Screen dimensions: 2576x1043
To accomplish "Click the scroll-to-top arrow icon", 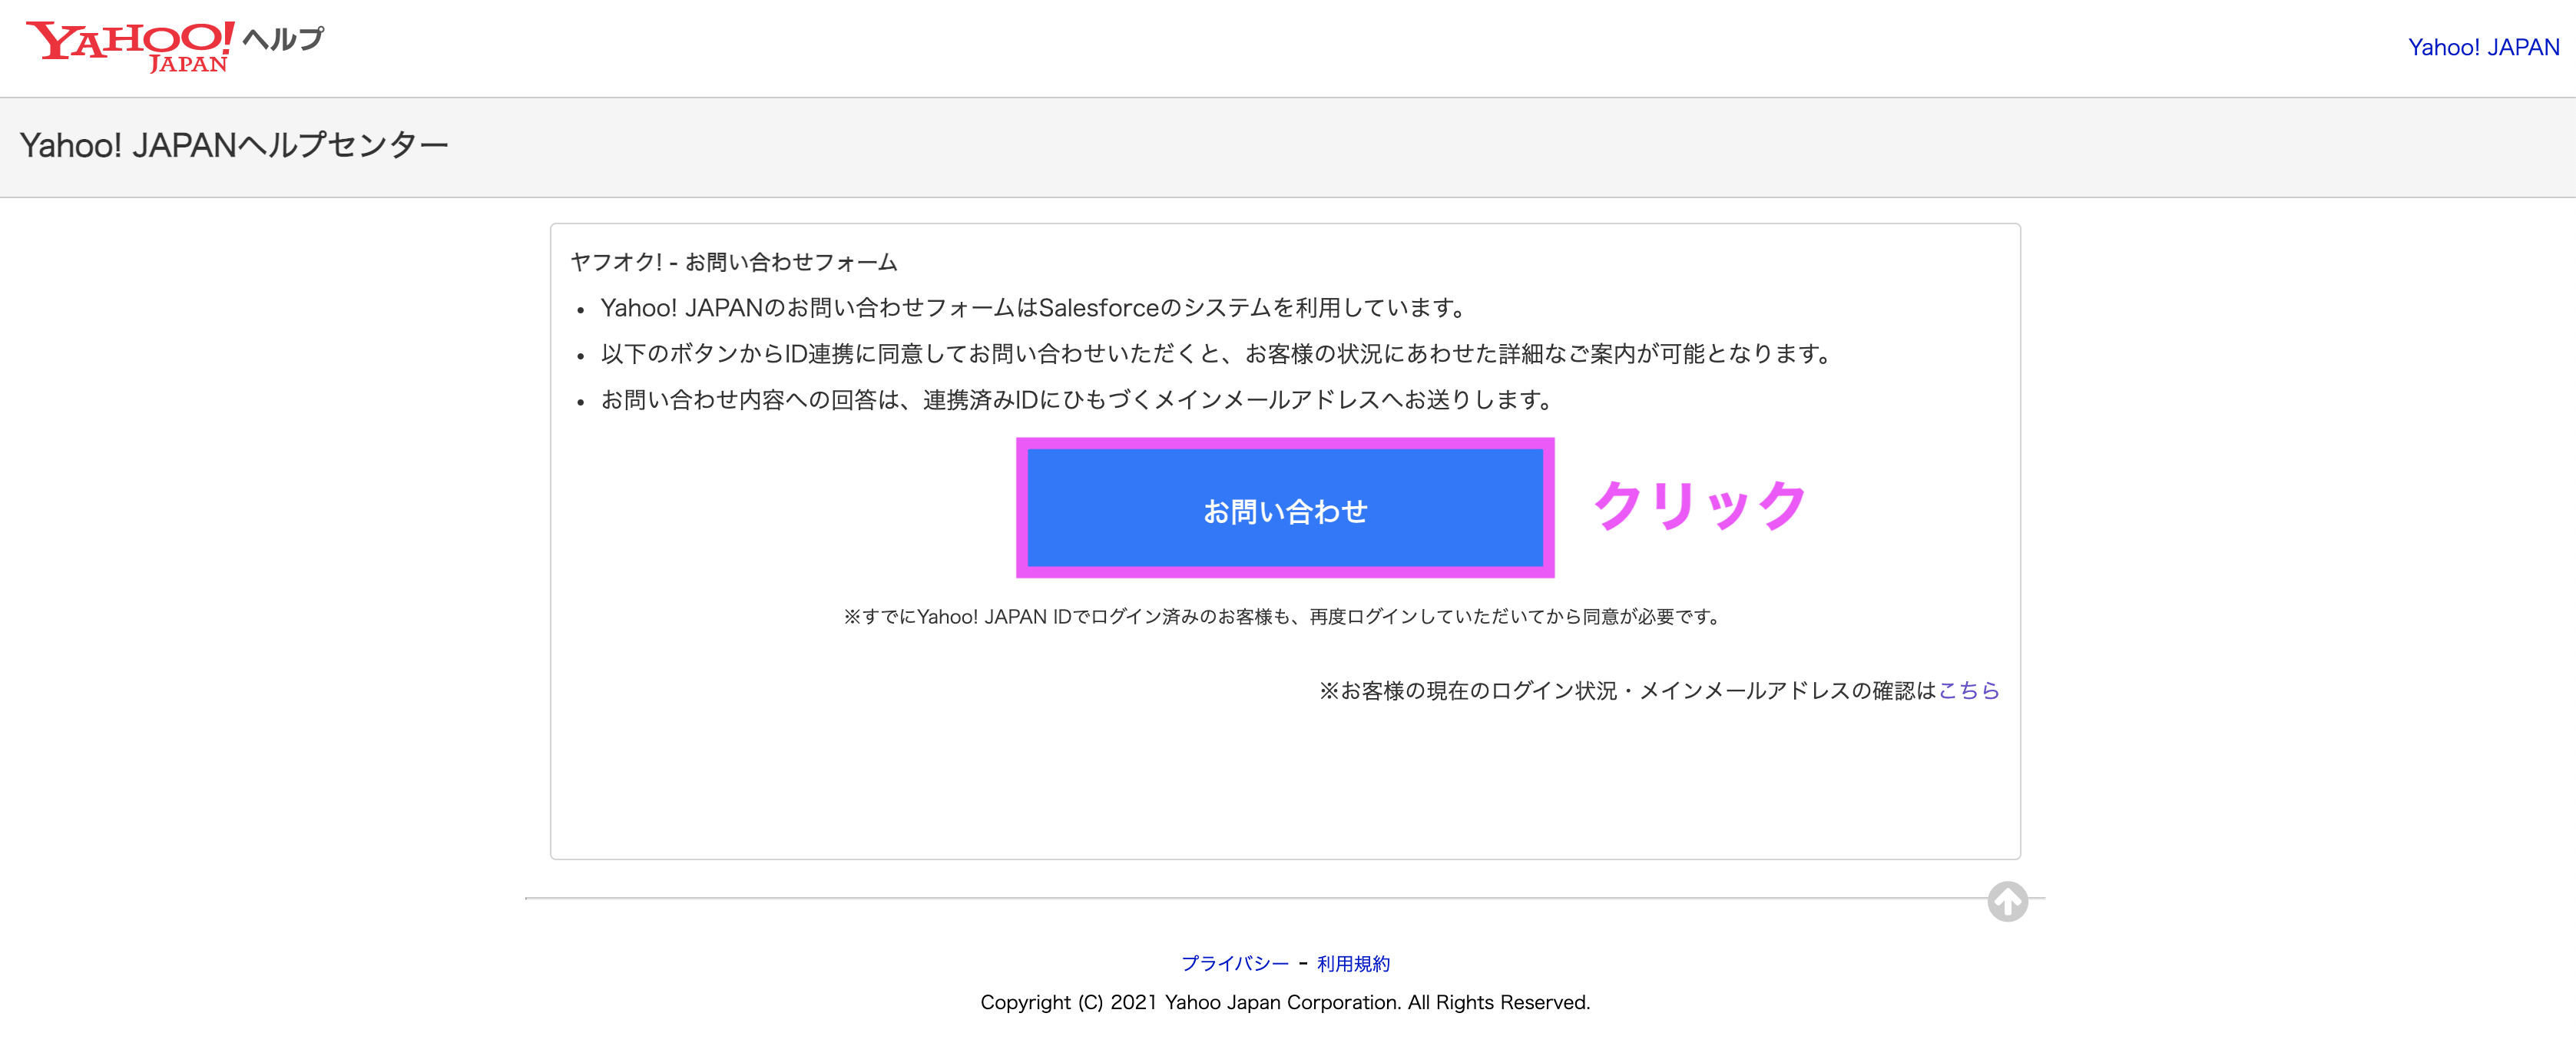I will [x=2007, y=901].
